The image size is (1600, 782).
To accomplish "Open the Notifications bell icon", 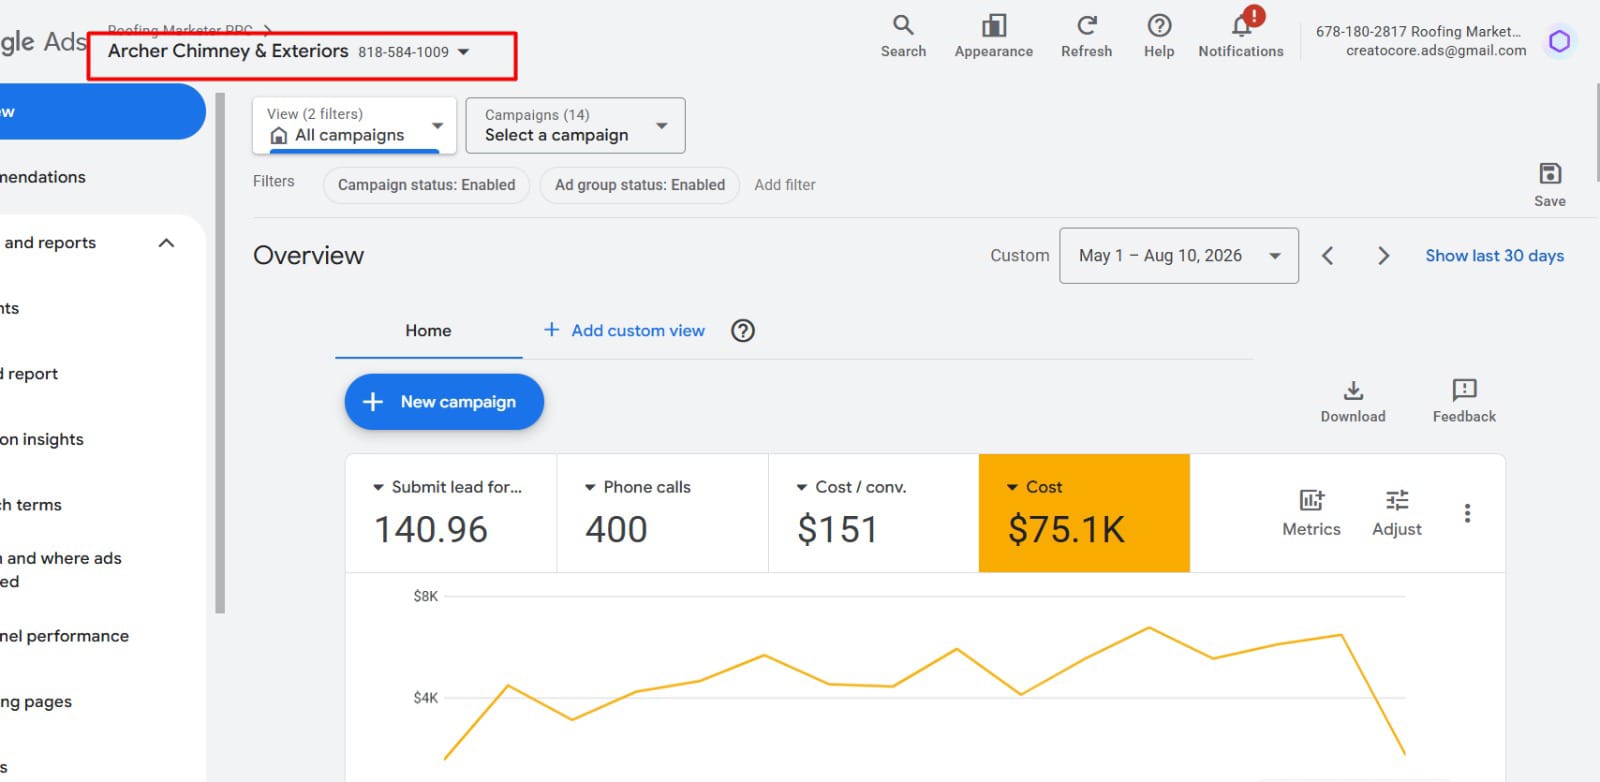I will click(1241, 36).
